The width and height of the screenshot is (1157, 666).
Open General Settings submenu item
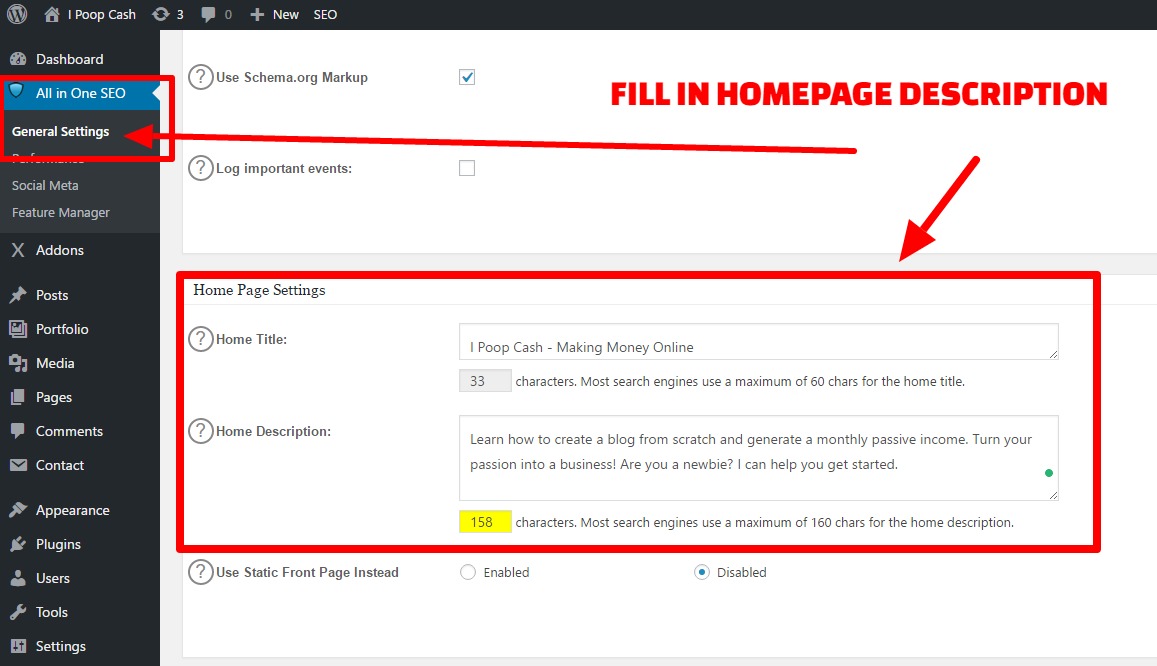coord(61,131)
